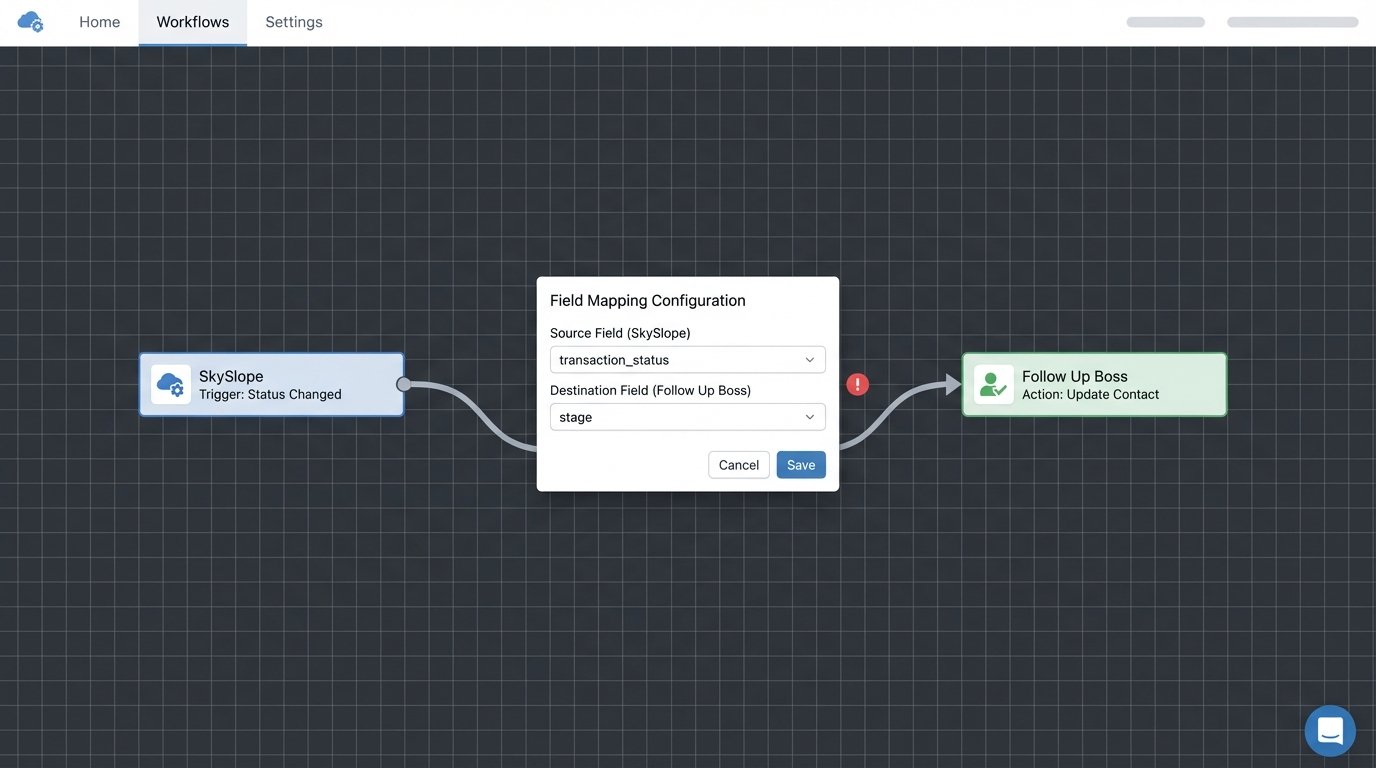Open the Source Field (SkySlope) dropdown
The width and height of the screenshot is (1376, 768).
(x=687, y=360)
